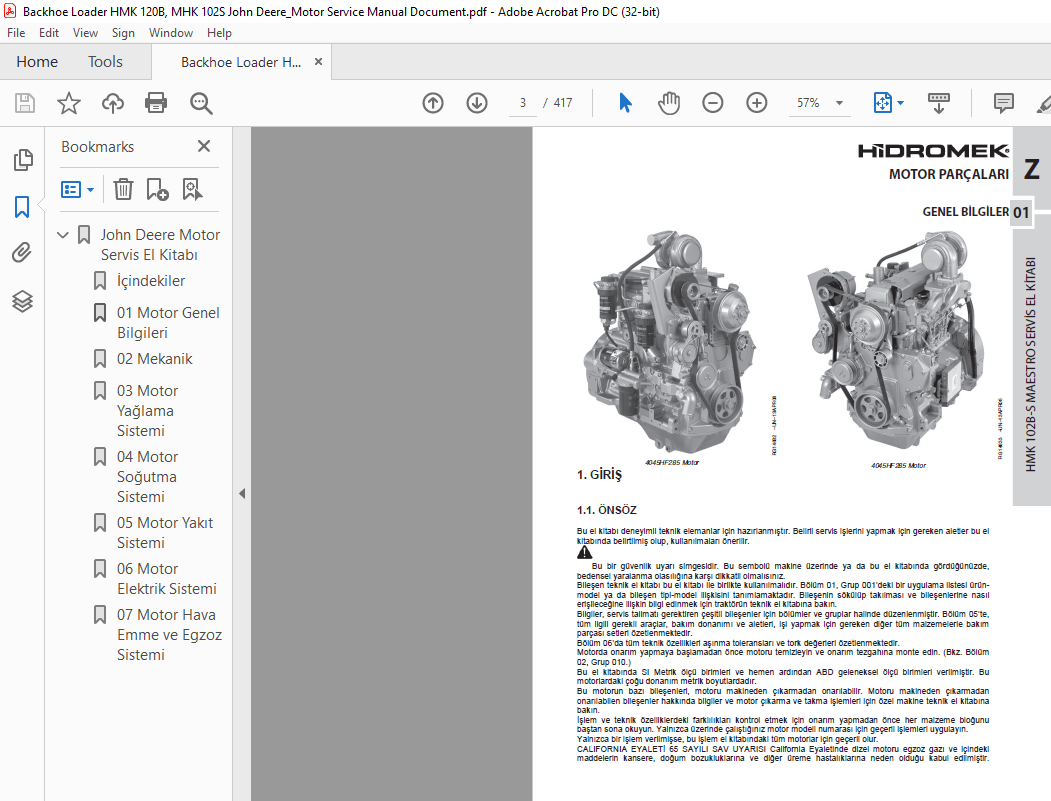This screenshot has height=801, width=1051.
Task: Upload the file to cloud storage
Action: click(113, 103)
